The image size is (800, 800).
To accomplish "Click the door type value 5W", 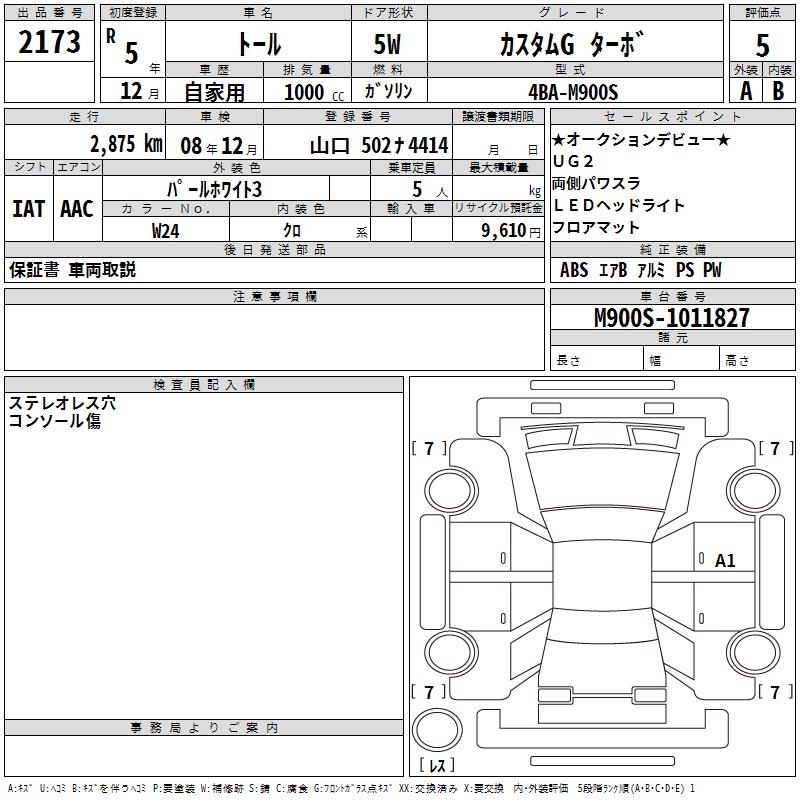I will pyautogui.click(x=388, y=44).
